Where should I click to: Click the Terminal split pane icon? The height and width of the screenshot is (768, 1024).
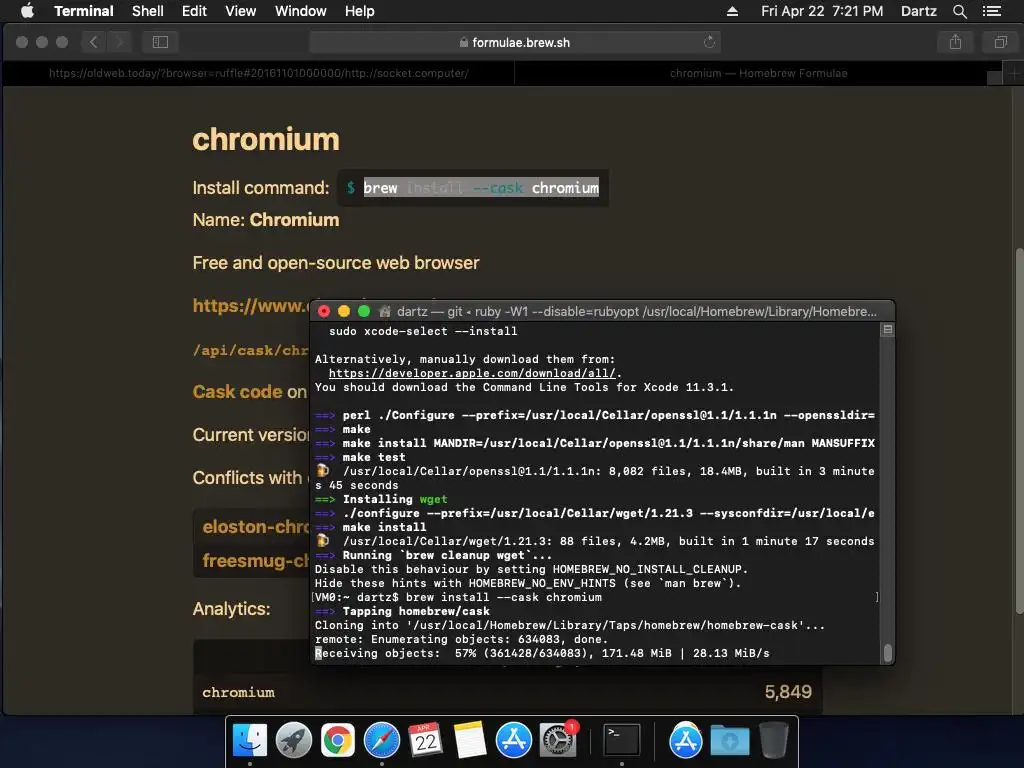888,330
